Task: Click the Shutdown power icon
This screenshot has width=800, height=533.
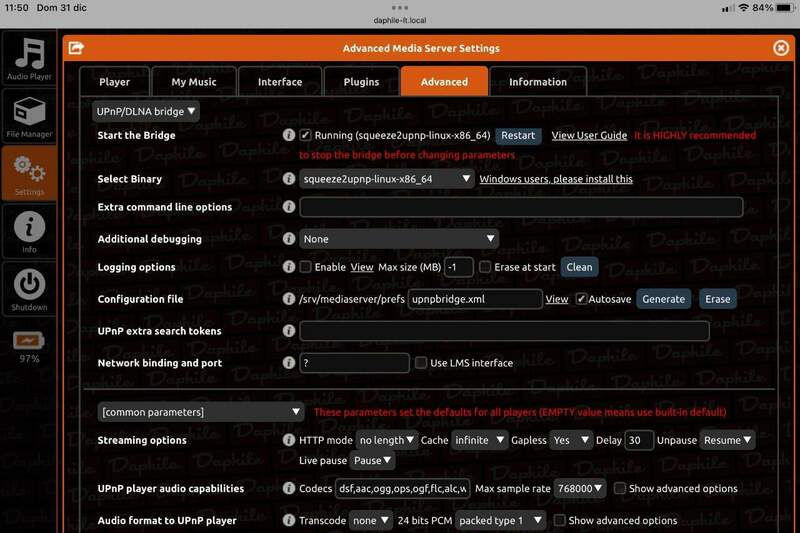Action: 29,287
